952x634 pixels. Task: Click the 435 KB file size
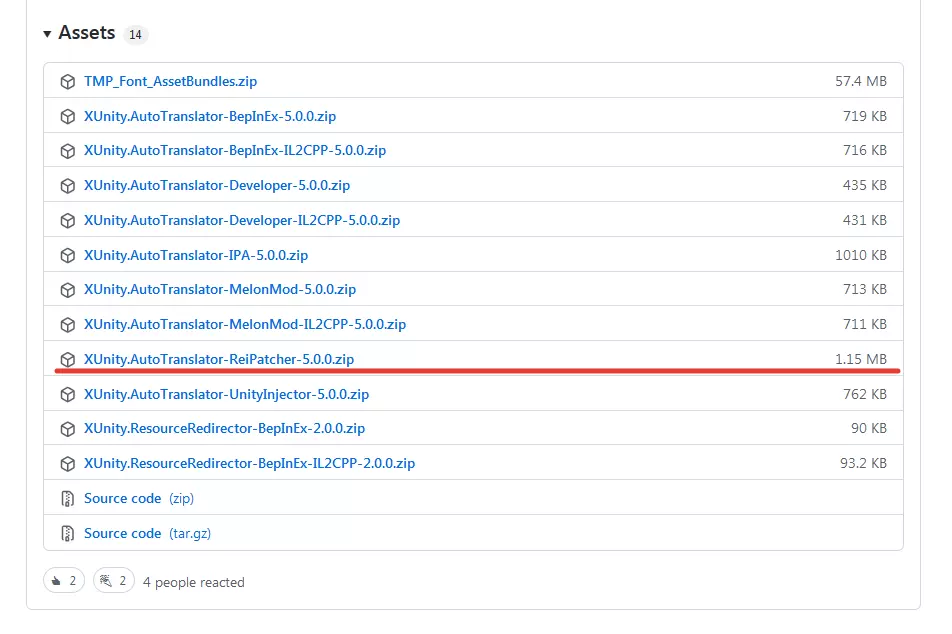point(865,185)
